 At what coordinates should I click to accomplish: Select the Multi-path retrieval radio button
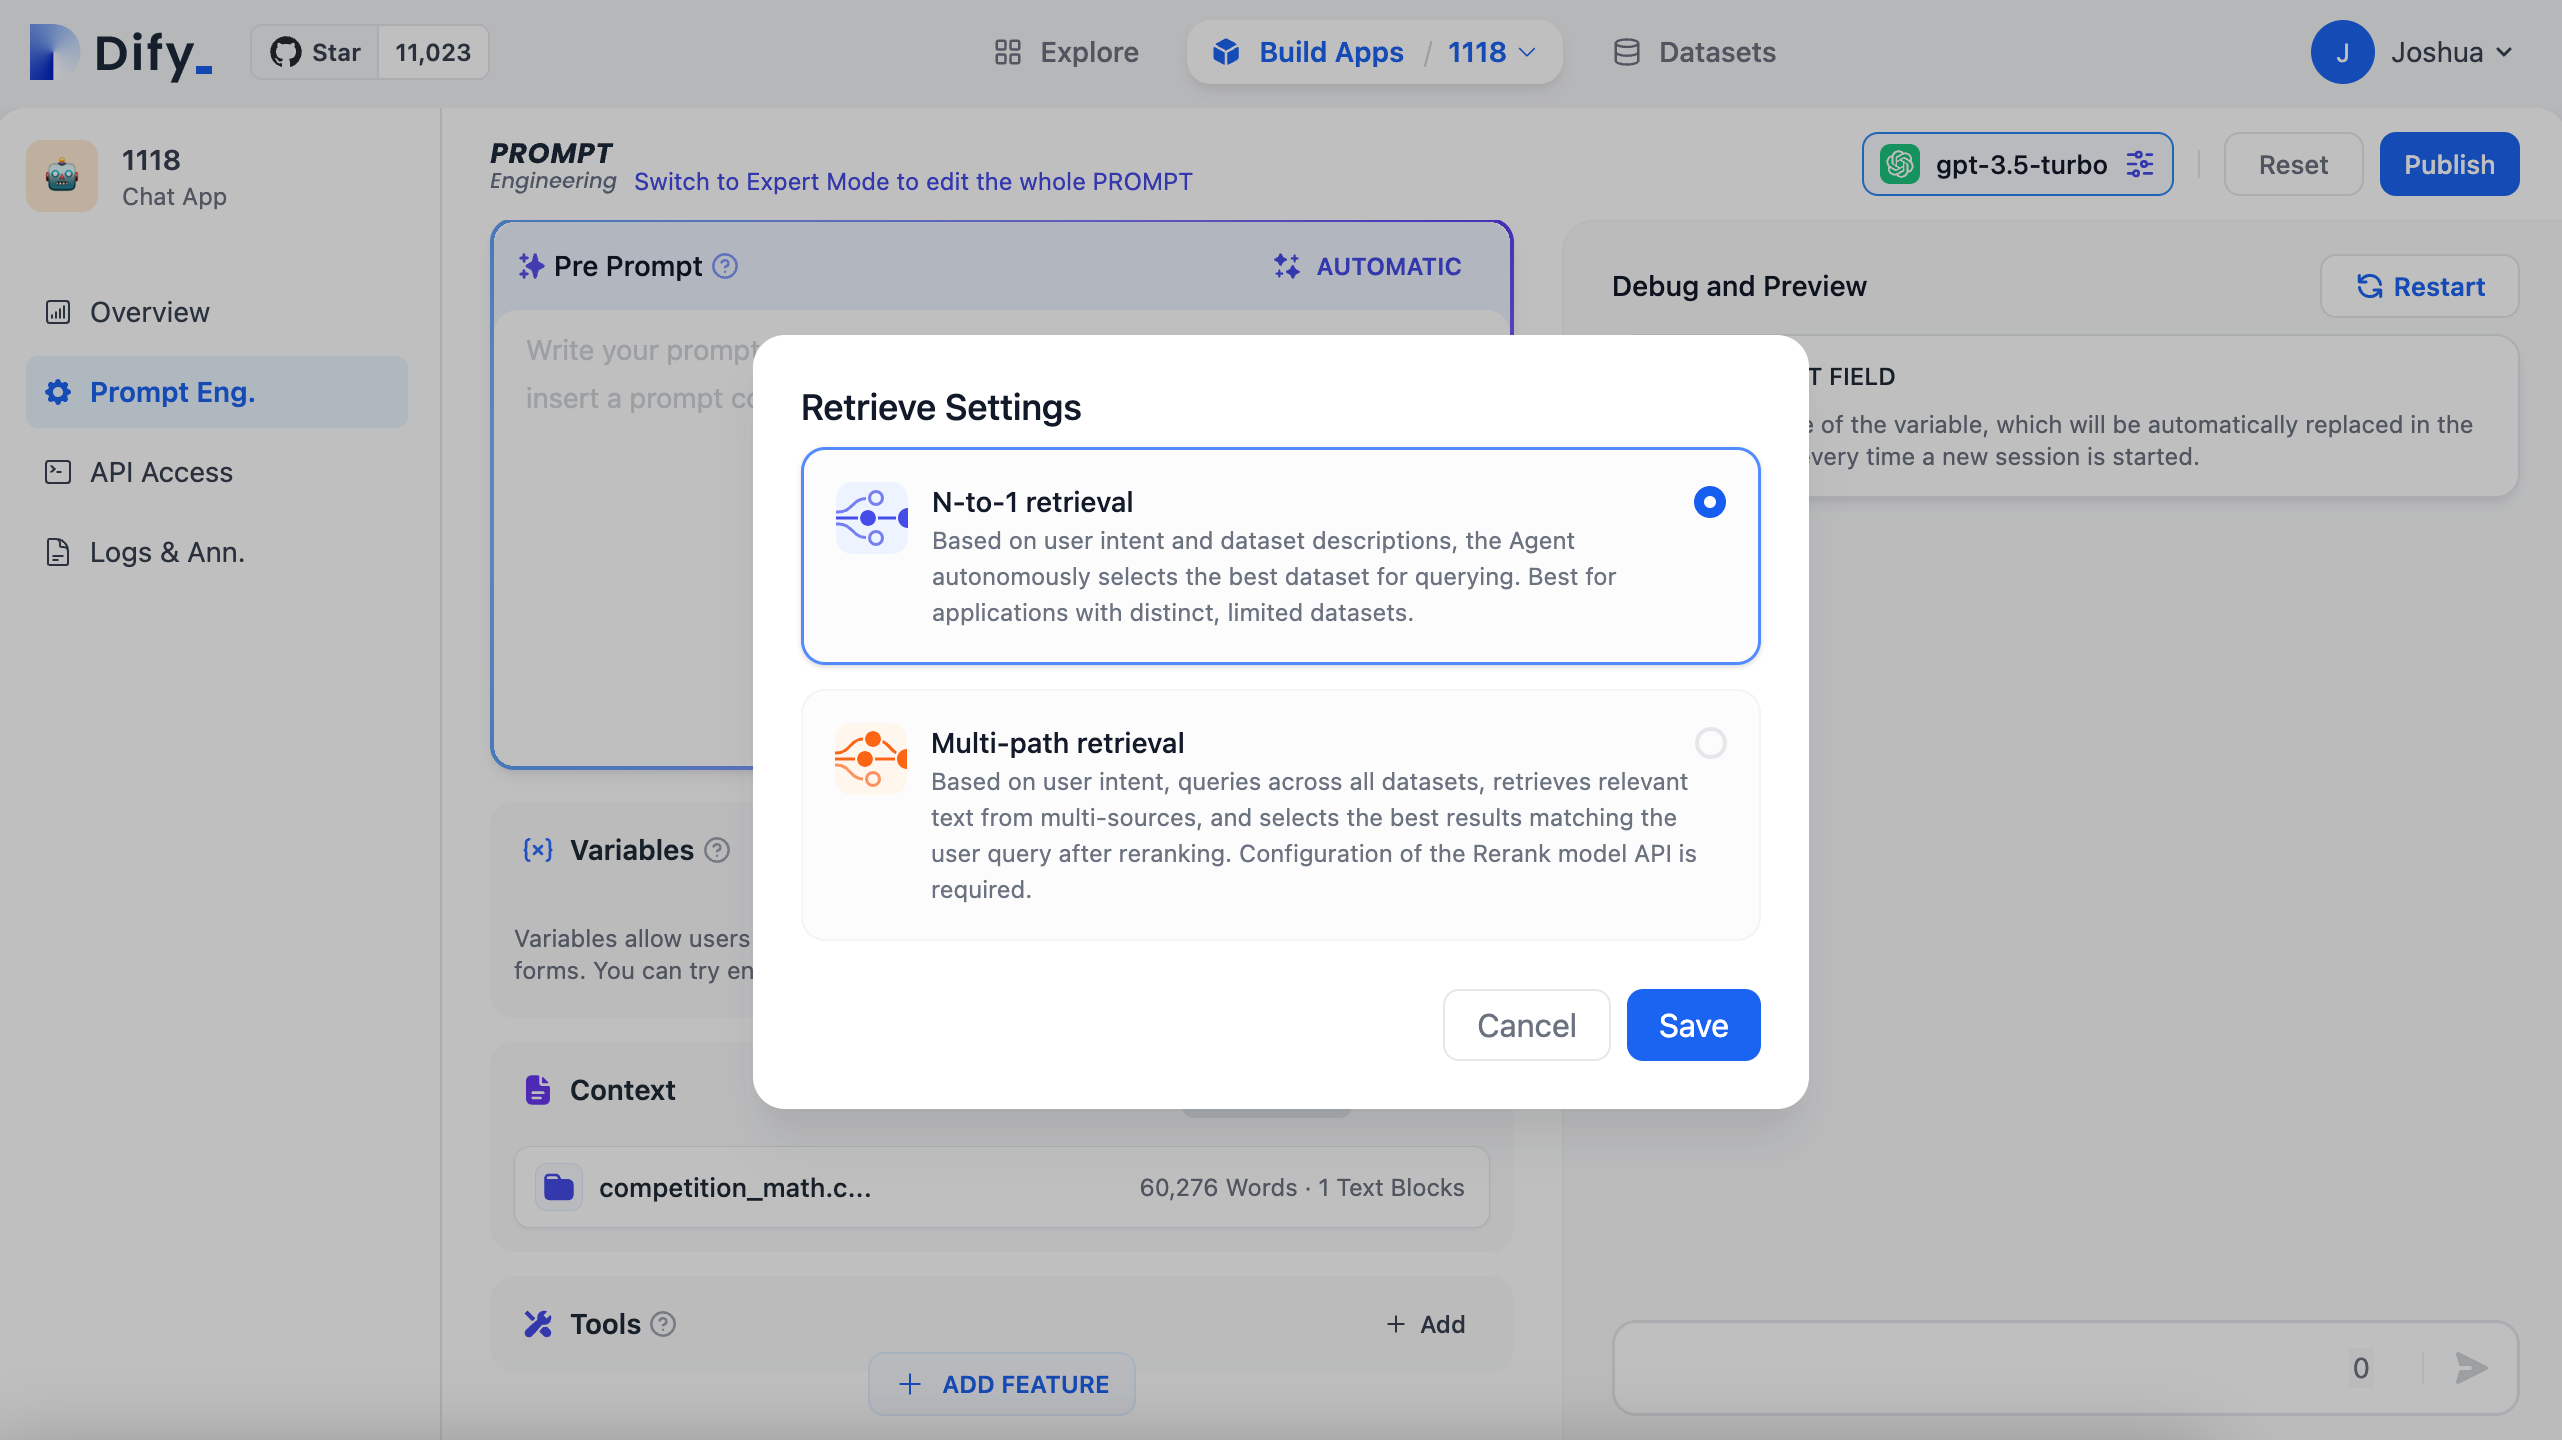coord(1710,743)
